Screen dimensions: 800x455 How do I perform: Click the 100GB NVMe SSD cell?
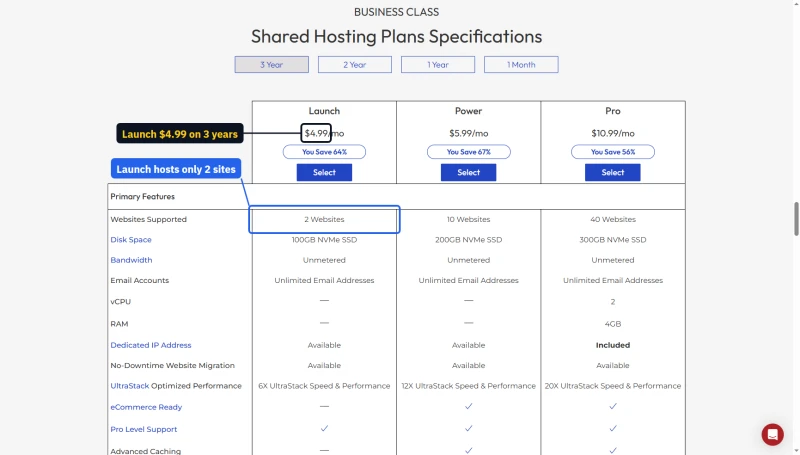point(324,240)
